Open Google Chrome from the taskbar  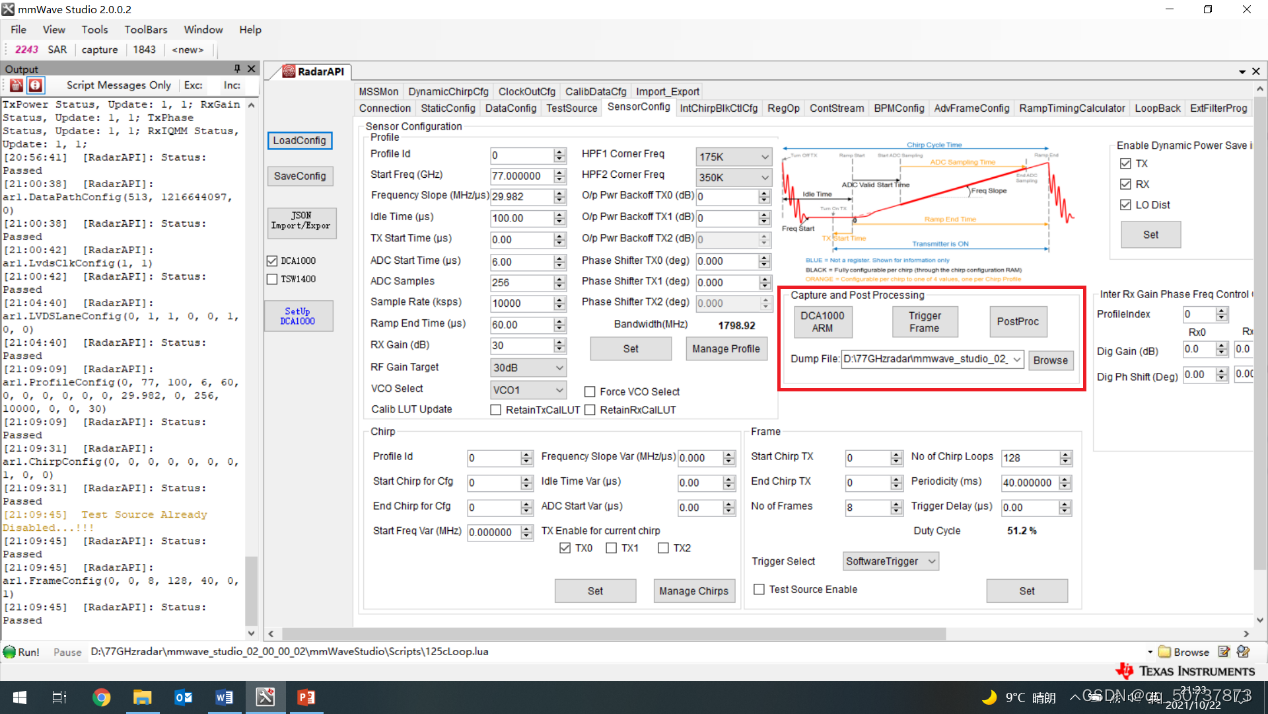[101, 697]
